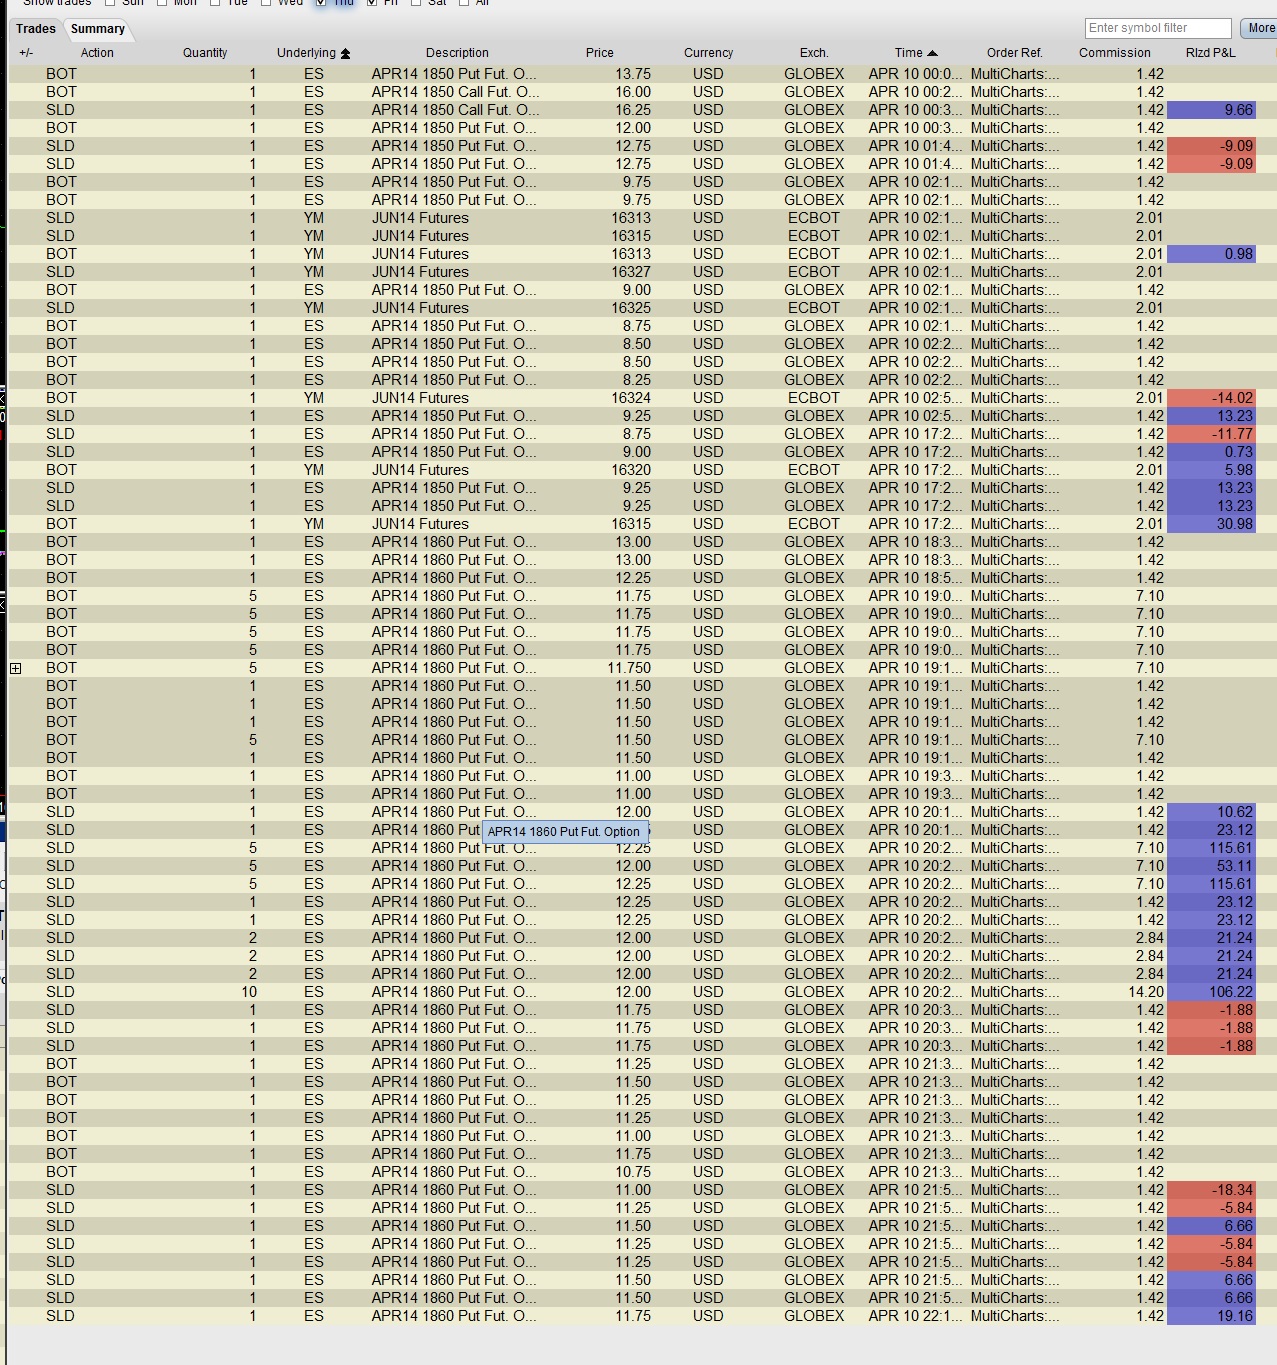Viewport: 1277px width, 1365px height.
Task: Select the realized P&L cell 19.16
Action: click(1211, 1316)
